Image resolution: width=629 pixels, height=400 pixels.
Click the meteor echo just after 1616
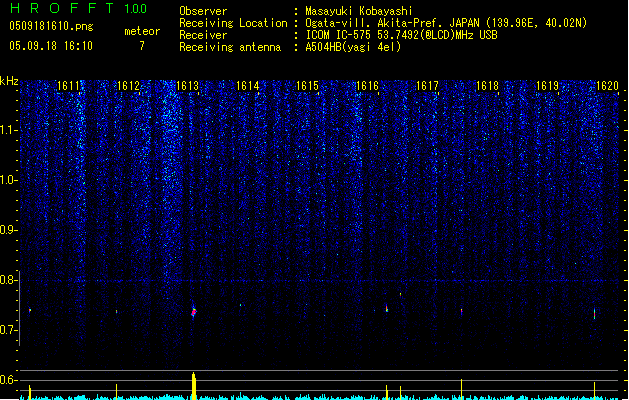pyautogui.click(x=387, y=309)
